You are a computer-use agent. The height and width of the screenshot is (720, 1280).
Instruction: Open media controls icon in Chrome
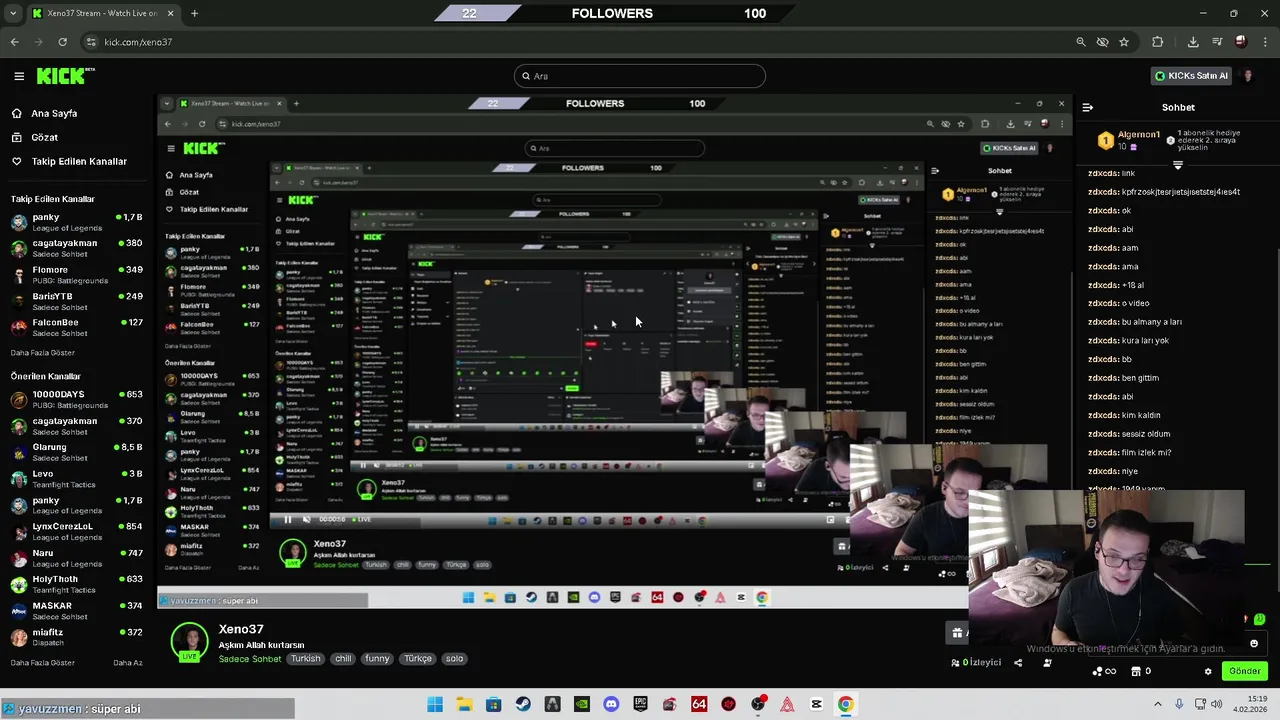tap(1217, 42)
